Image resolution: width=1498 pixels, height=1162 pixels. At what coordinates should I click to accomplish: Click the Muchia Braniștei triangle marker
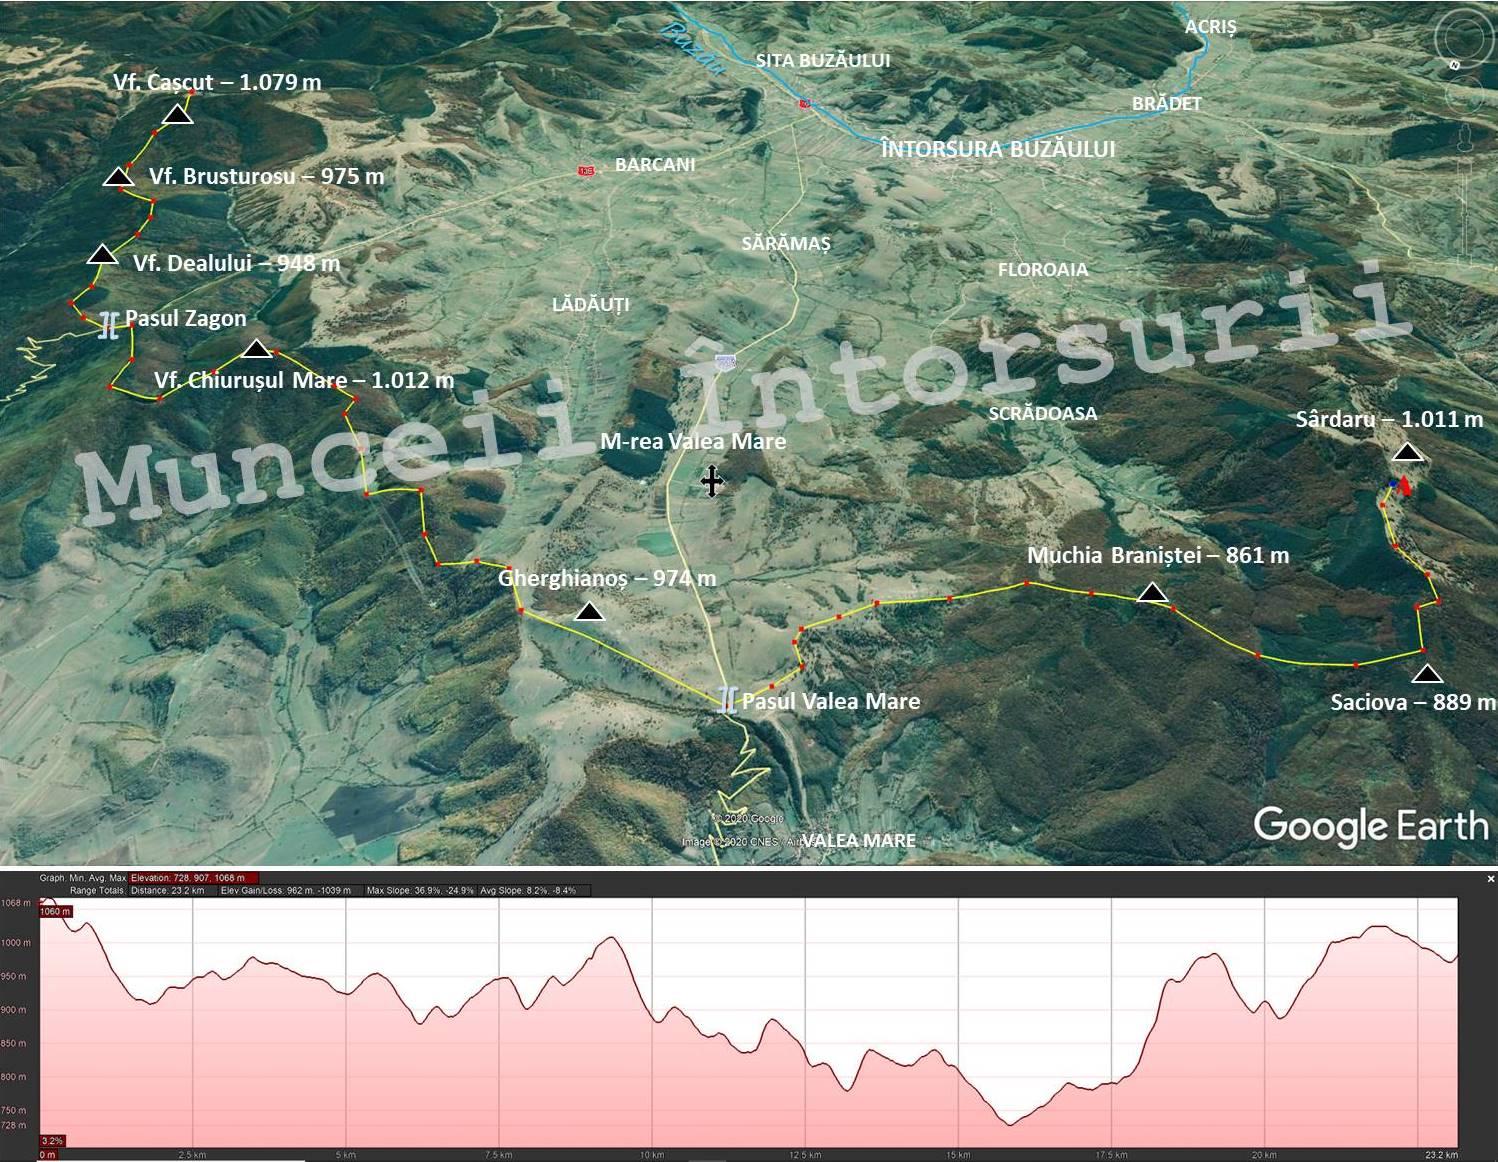pos(1152,593)
